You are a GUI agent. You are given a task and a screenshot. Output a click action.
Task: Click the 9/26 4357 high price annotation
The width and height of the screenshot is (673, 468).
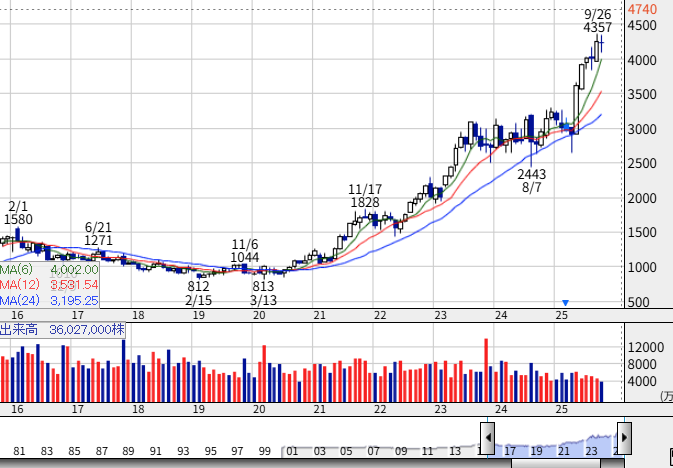598,21
